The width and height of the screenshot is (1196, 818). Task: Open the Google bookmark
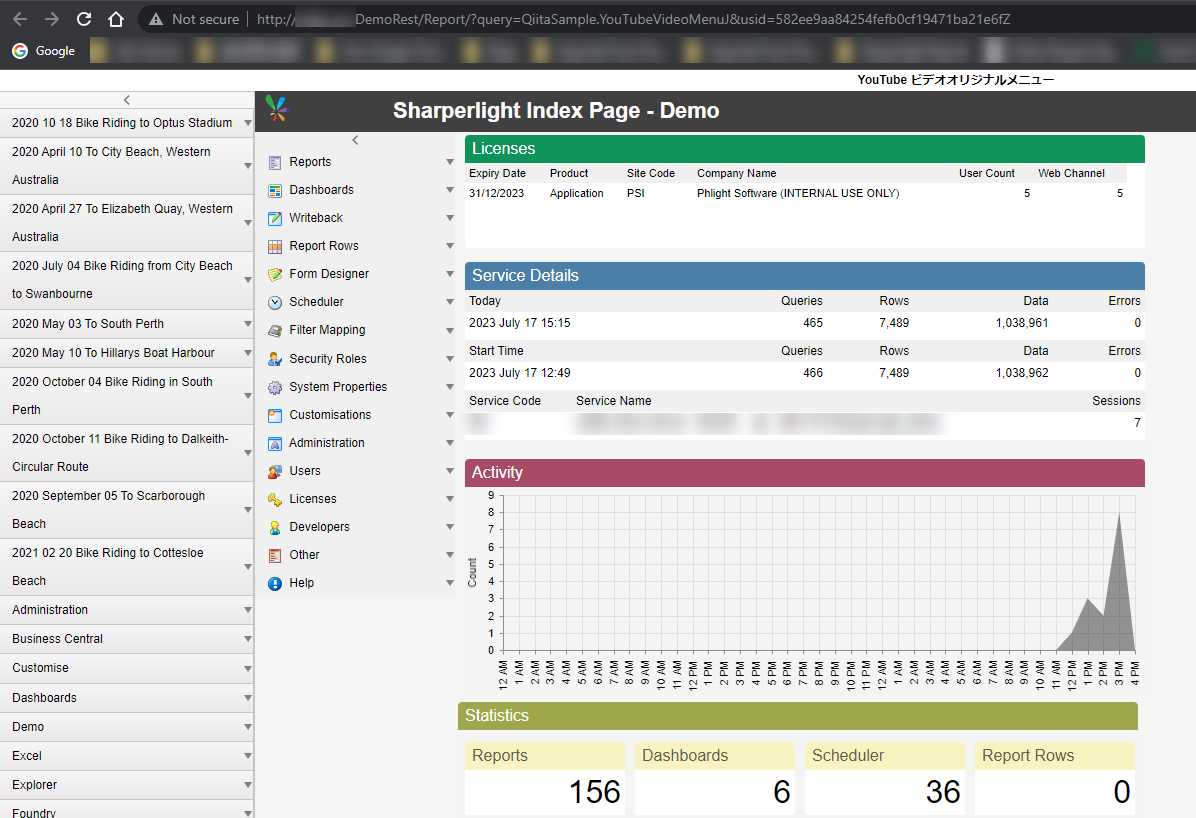(44, 51)
